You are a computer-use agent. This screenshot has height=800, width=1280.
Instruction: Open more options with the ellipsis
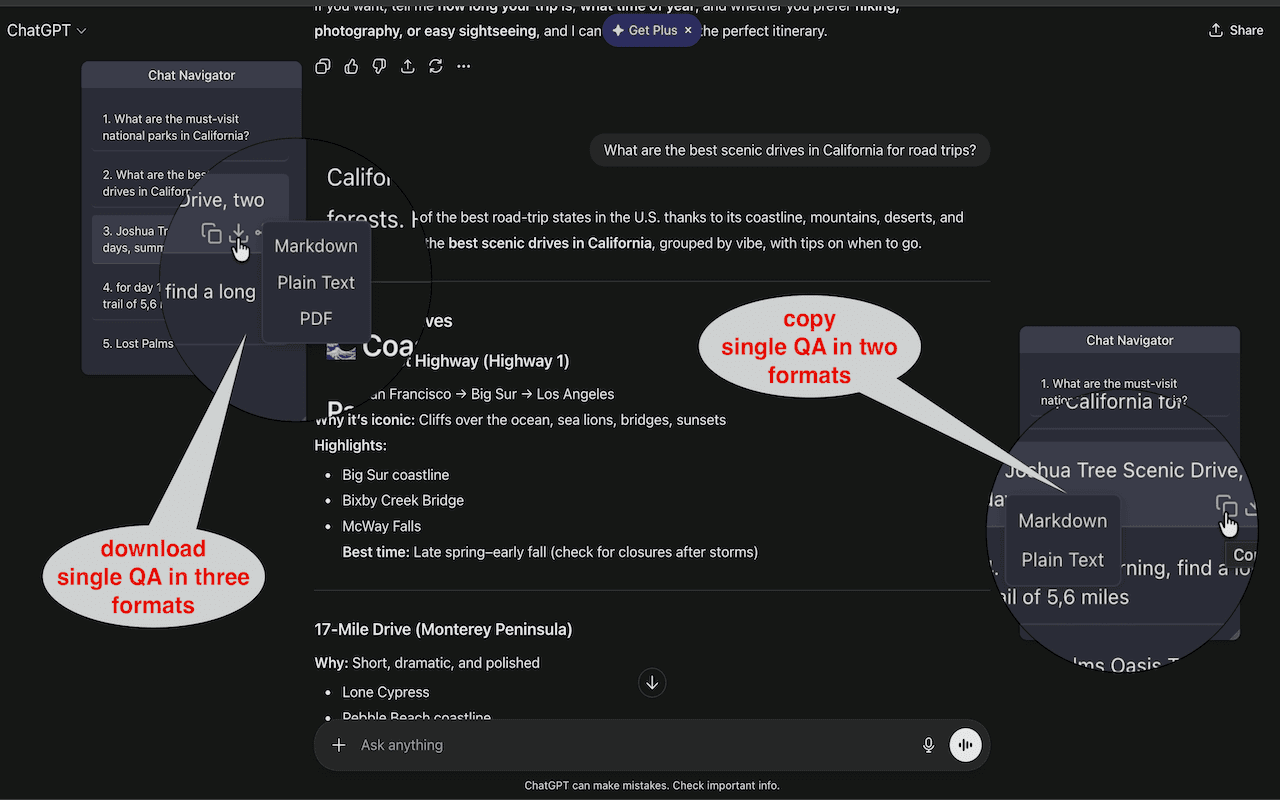pos(463,66)
